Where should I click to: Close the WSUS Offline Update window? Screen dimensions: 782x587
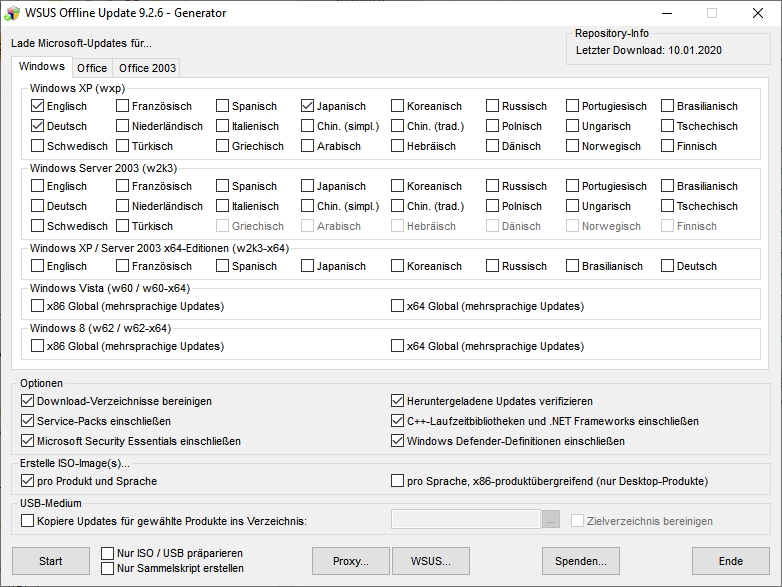(758, 13)
